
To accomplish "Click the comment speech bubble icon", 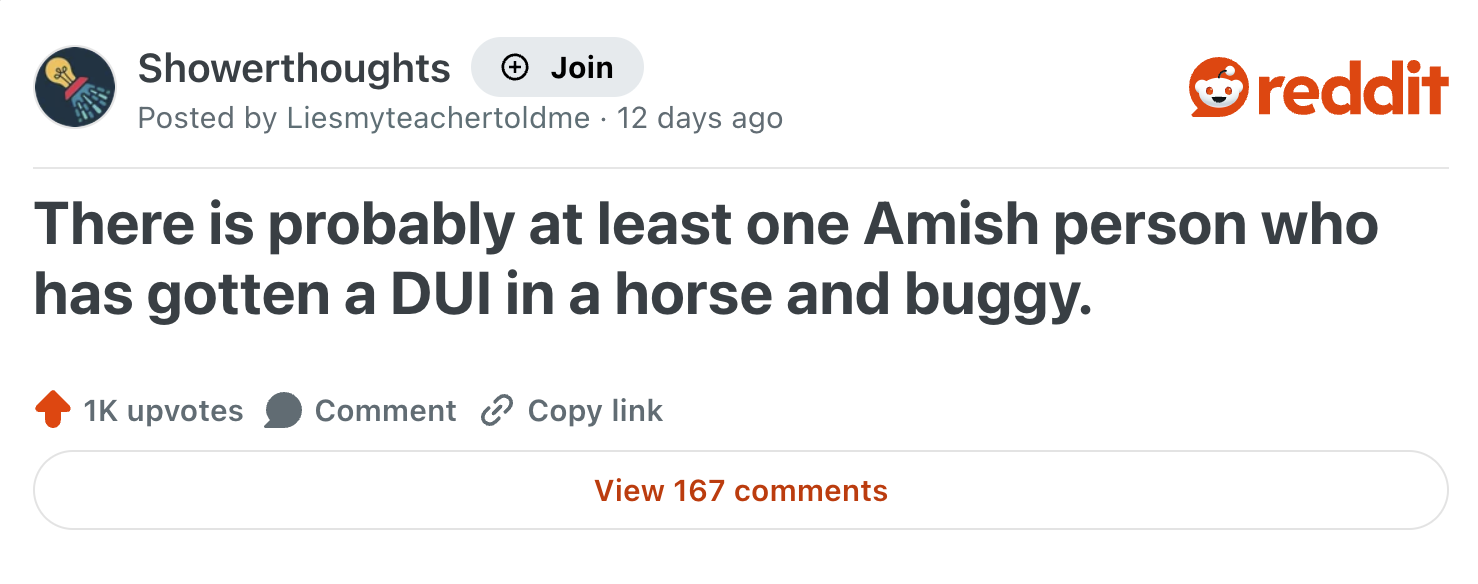I will click(283, 411).
